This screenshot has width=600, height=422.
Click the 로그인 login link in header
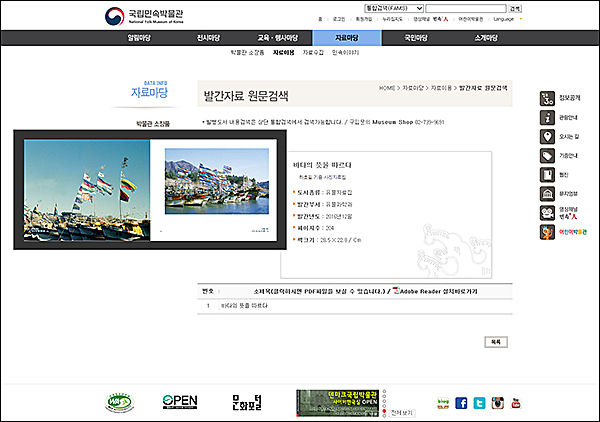pyautogui.click(x=339, y=19)
